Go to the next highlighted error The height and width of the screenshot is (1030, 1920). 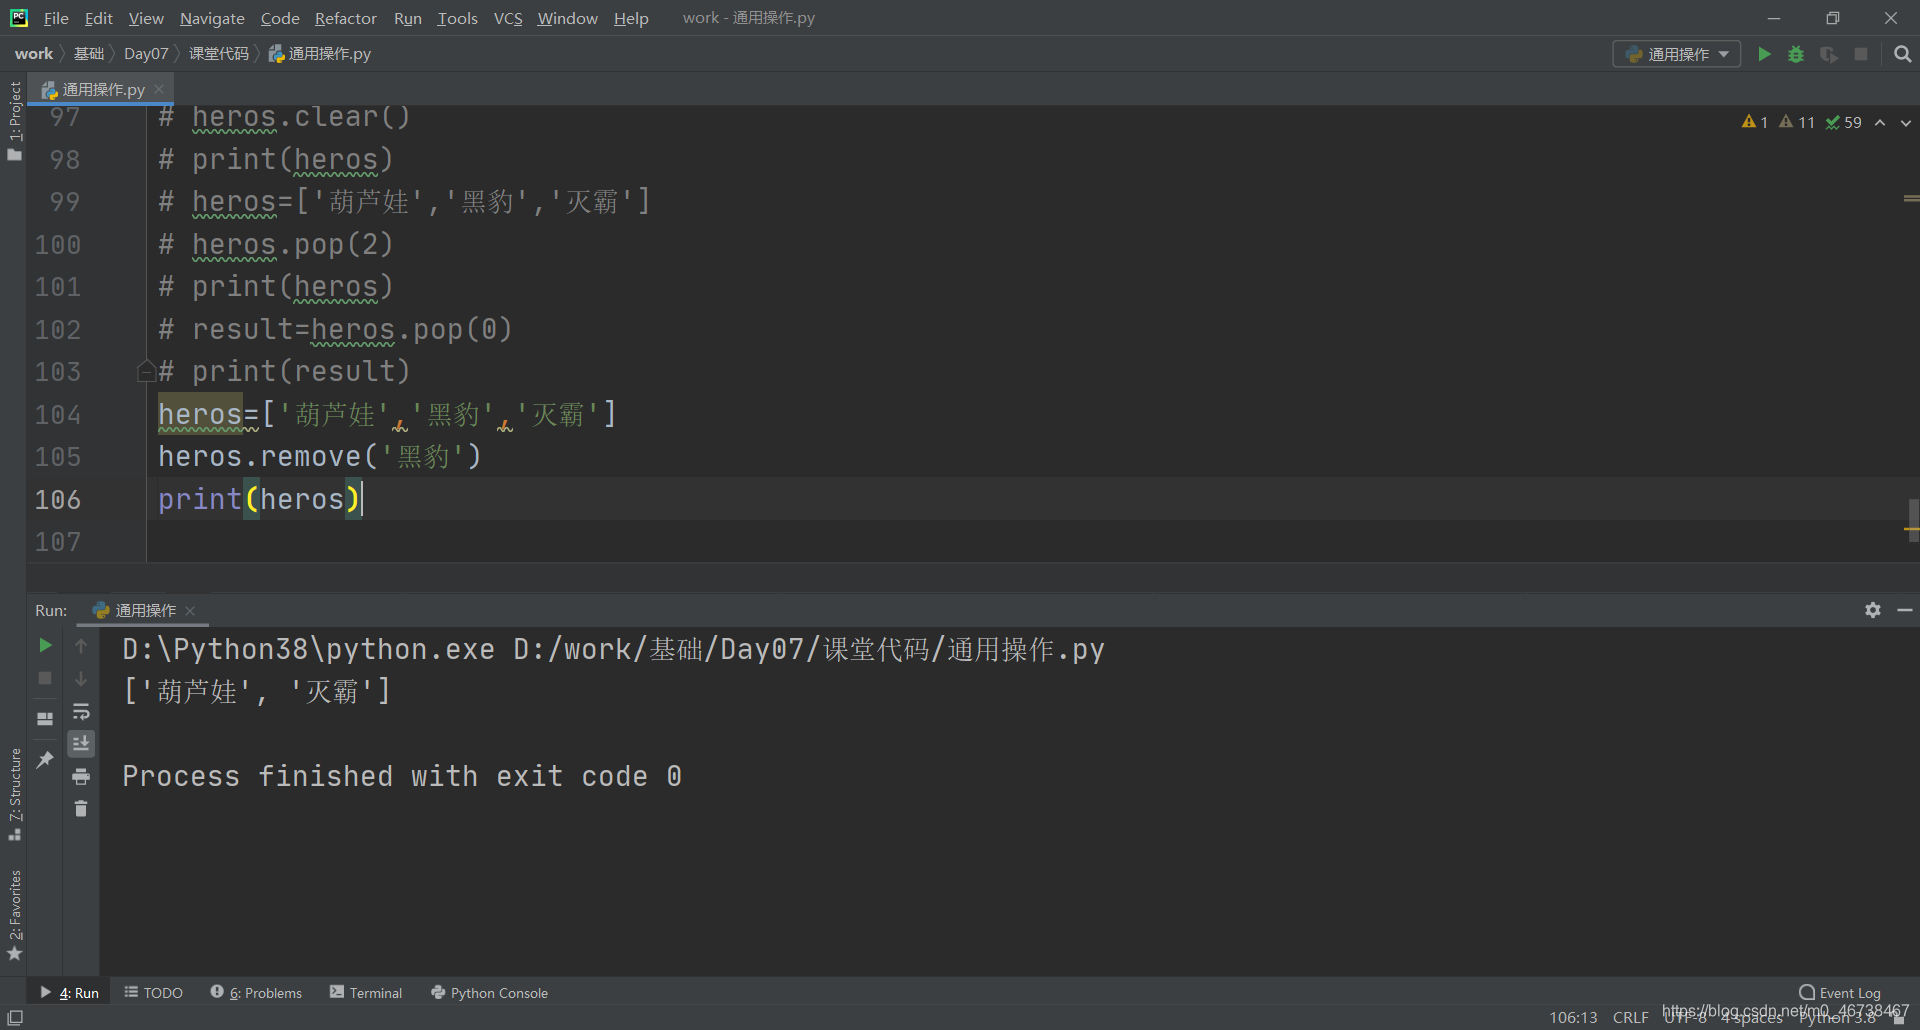(x=1906, y=123)
